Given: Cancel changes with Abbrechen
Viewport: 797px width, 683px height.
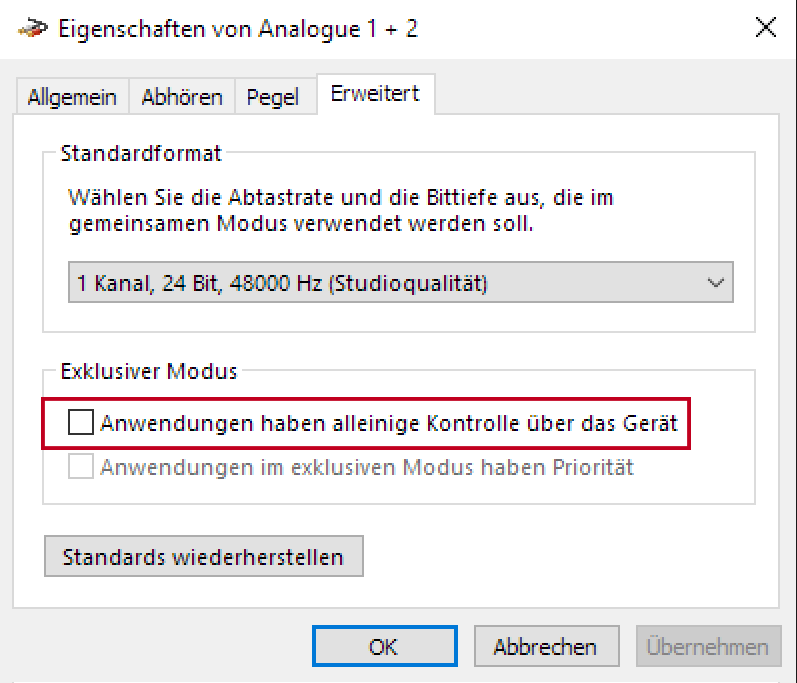Looking at the screenshot, I should pos(546,646).
